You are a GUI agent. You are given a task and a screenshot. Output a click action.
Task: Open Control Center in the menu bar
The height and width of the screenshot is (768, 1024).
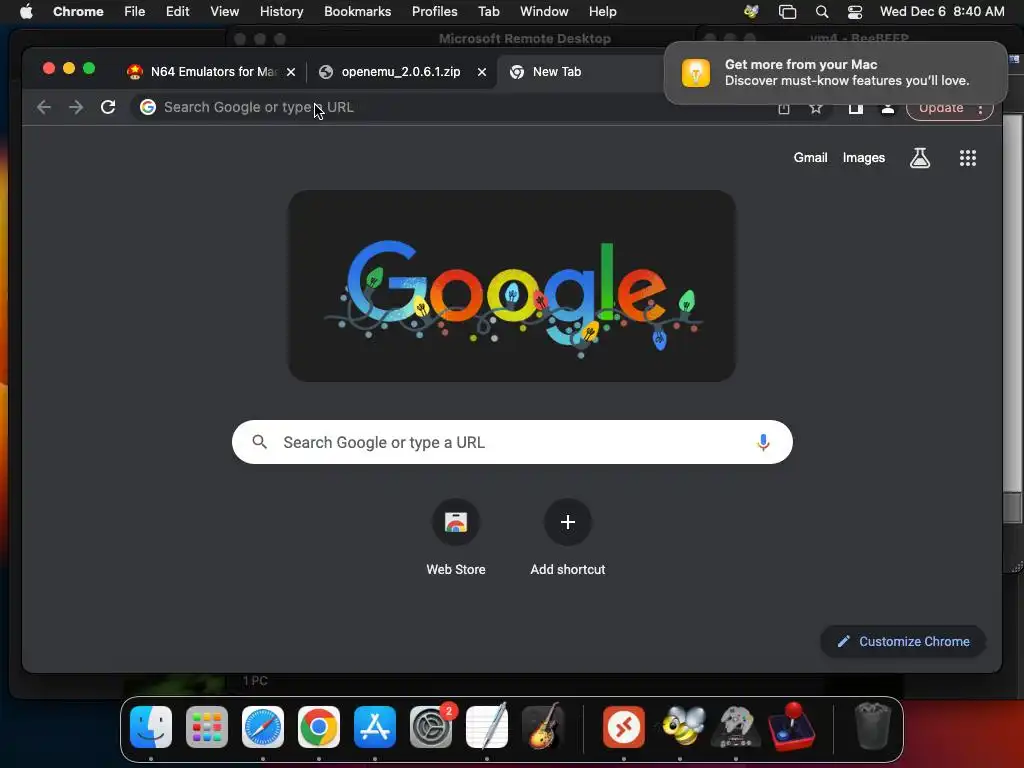coord(854,12)
